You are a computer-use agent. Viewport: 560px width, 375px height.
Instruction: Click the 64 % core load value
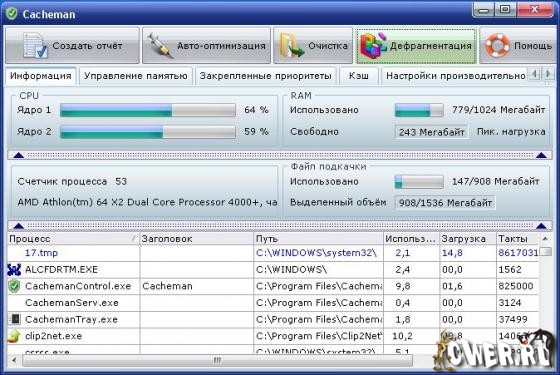pos(256,110)
